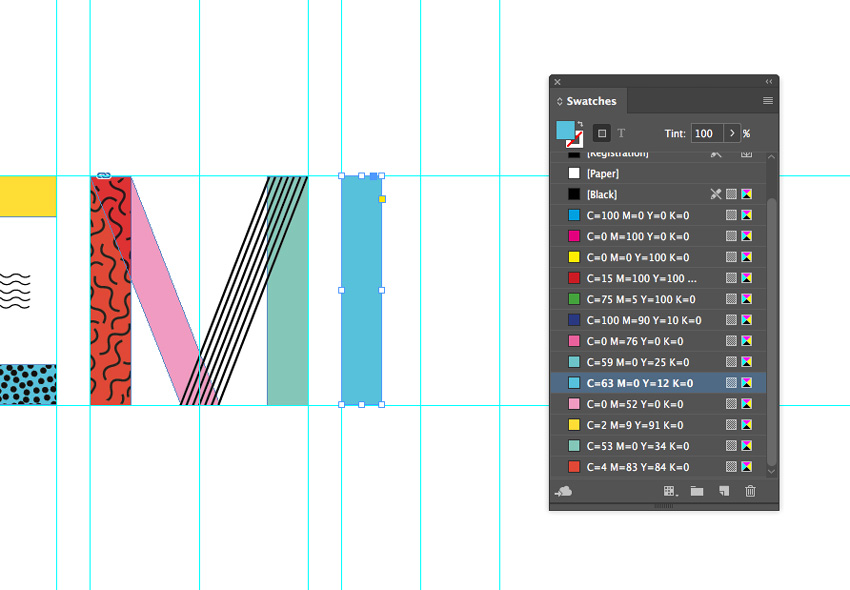850x590 pixels.
Task: Click process icon on C=0 M=76 Y=0 row
Action: pos(731,341)
